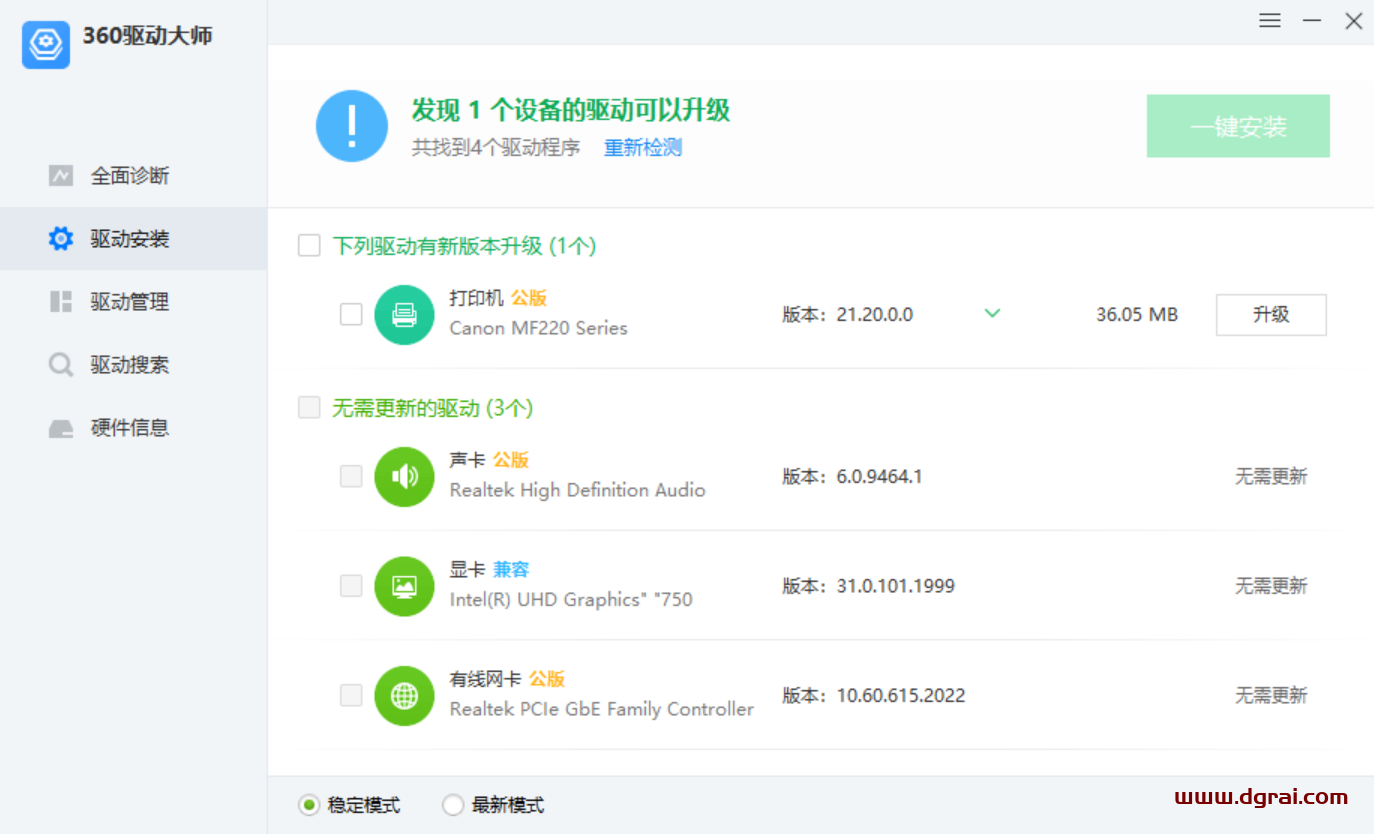The height and width of the screenshot is (834, 1374).
Task: Click Intel(R) UHD Graphics 750 name
Action: pos(571,600)
